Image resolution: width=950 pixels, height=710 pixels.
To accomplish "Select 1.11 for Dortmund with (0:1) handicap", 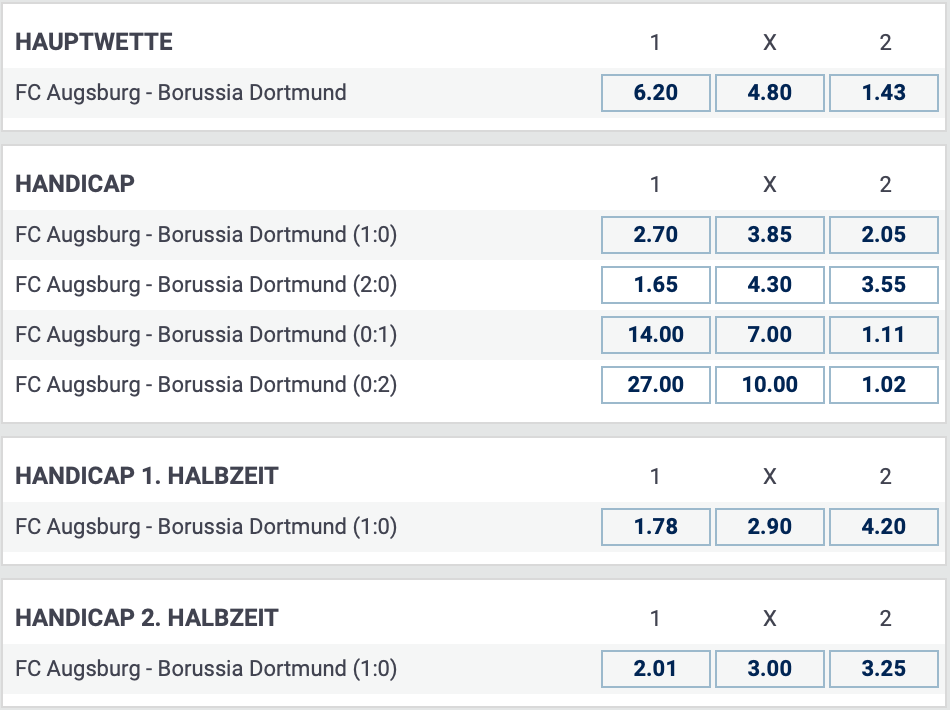I will (883, 335).
